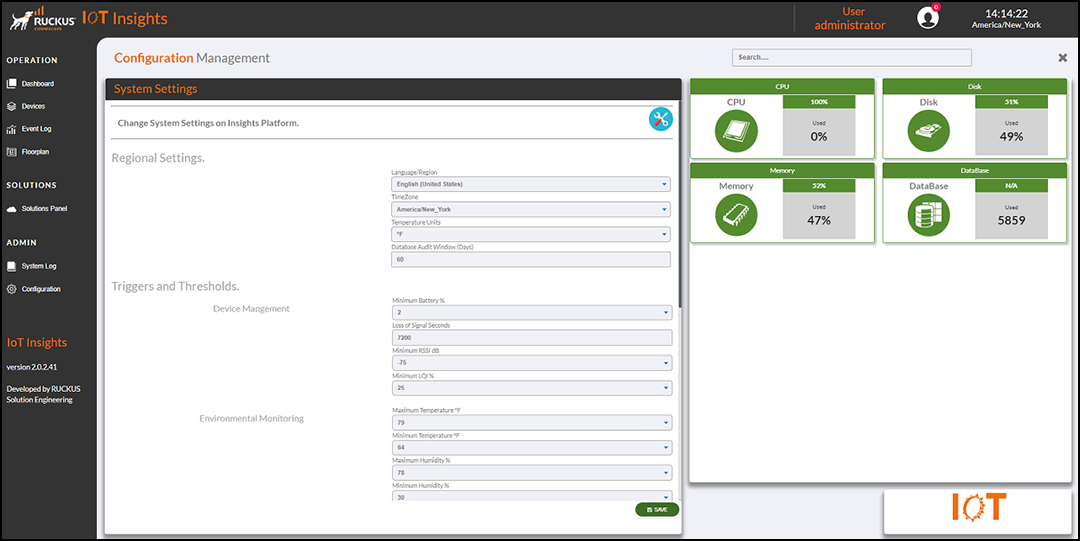Open the System Log sidebar item

(x=31, y=266)
